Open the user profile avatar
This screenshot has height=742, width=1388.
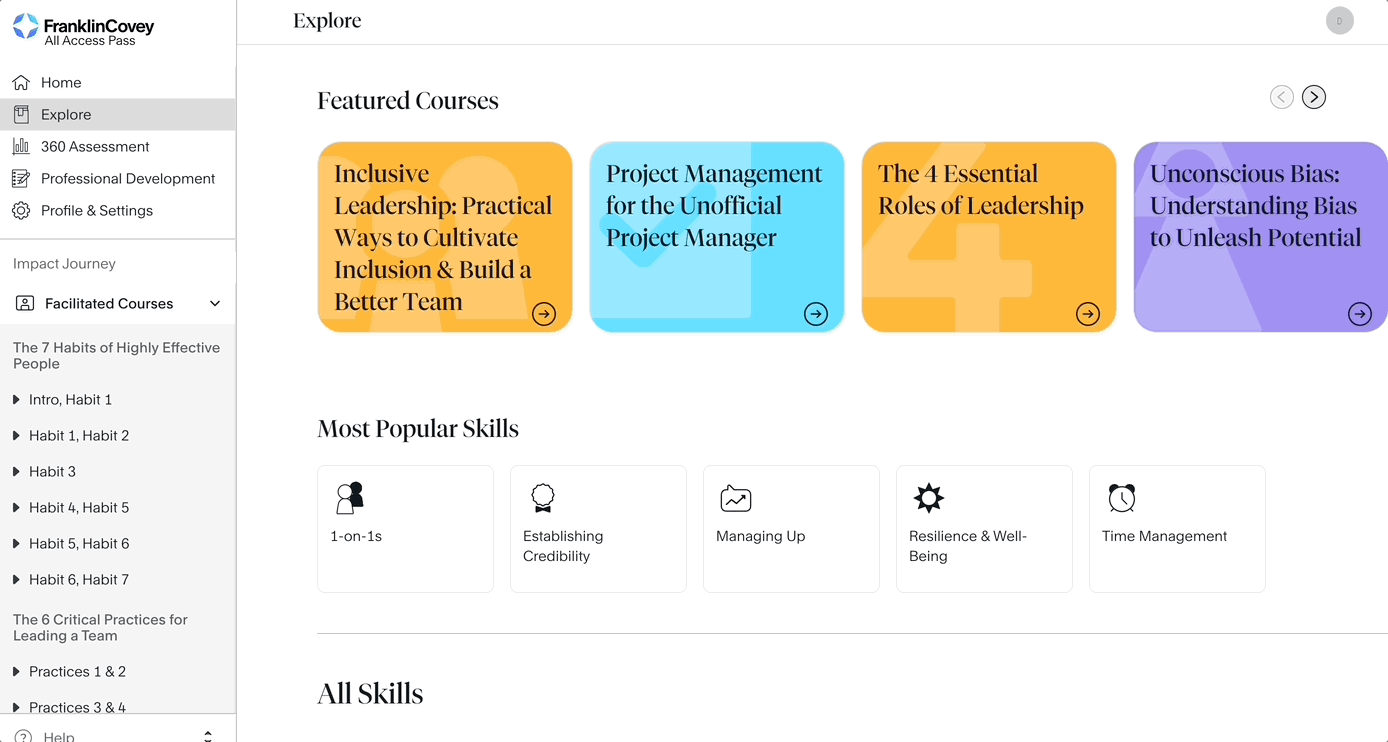[x=1339, y=20]
